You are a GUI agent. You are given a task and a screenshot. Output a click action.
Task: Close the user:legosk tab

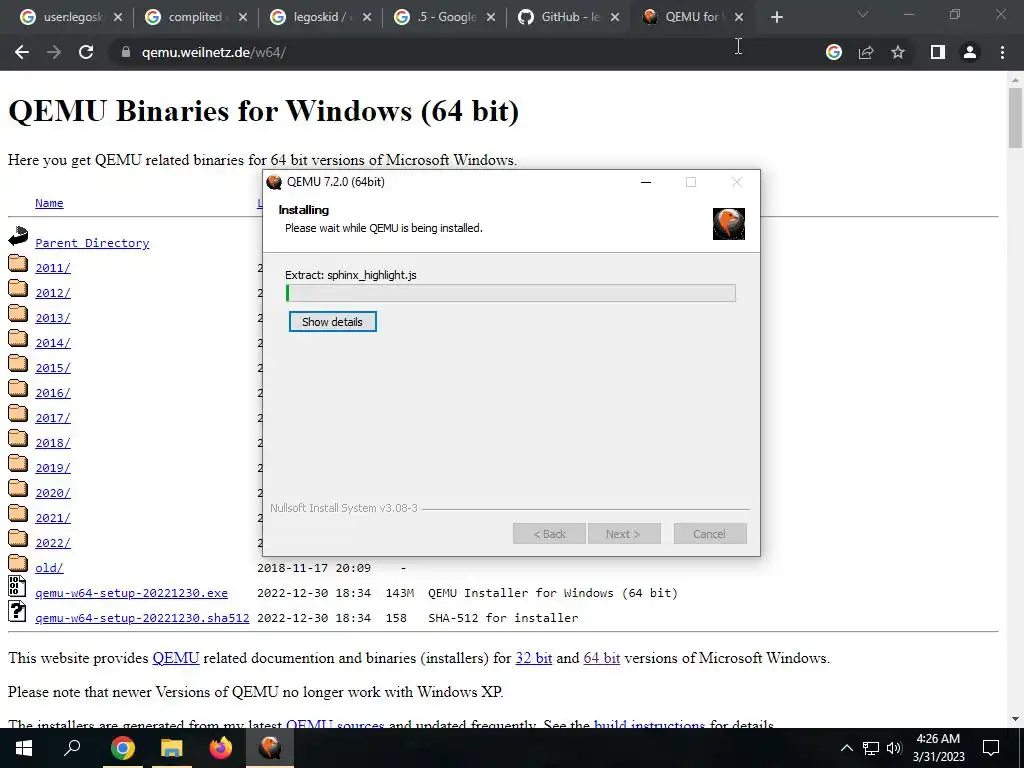point(118,17)
